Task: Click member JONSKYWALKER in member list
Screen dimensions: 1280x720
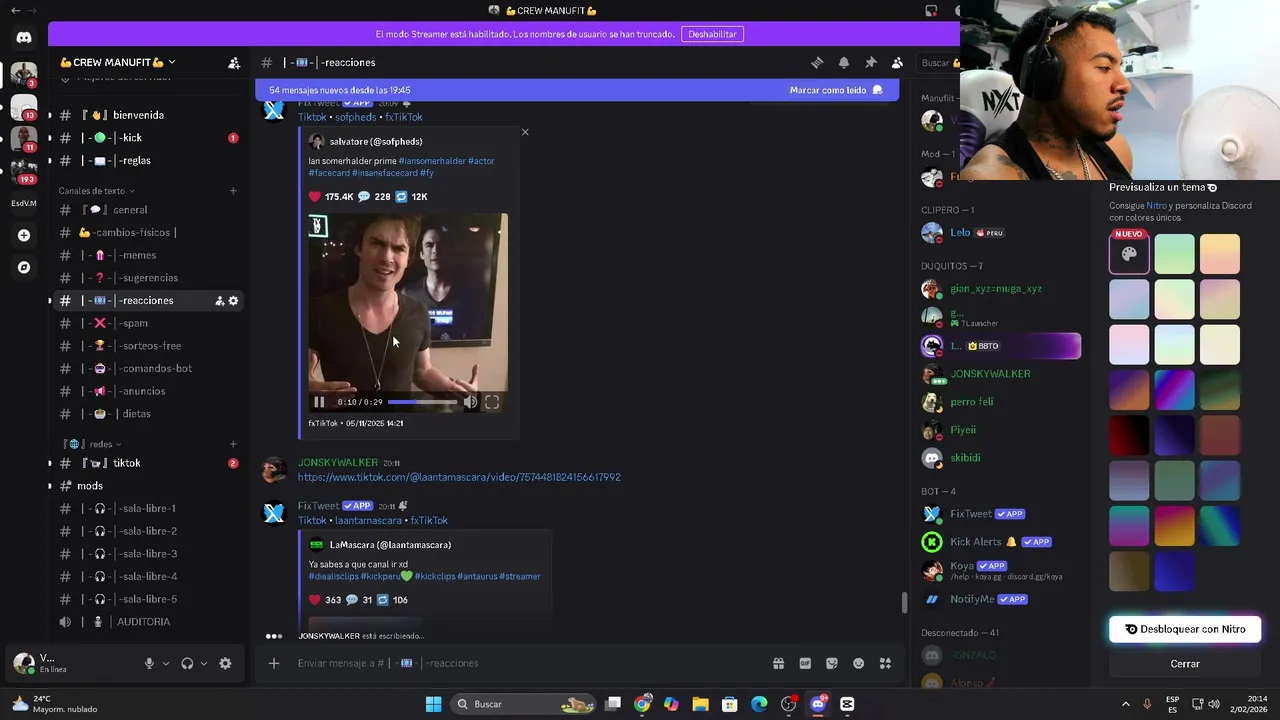Action: point(990,374)
